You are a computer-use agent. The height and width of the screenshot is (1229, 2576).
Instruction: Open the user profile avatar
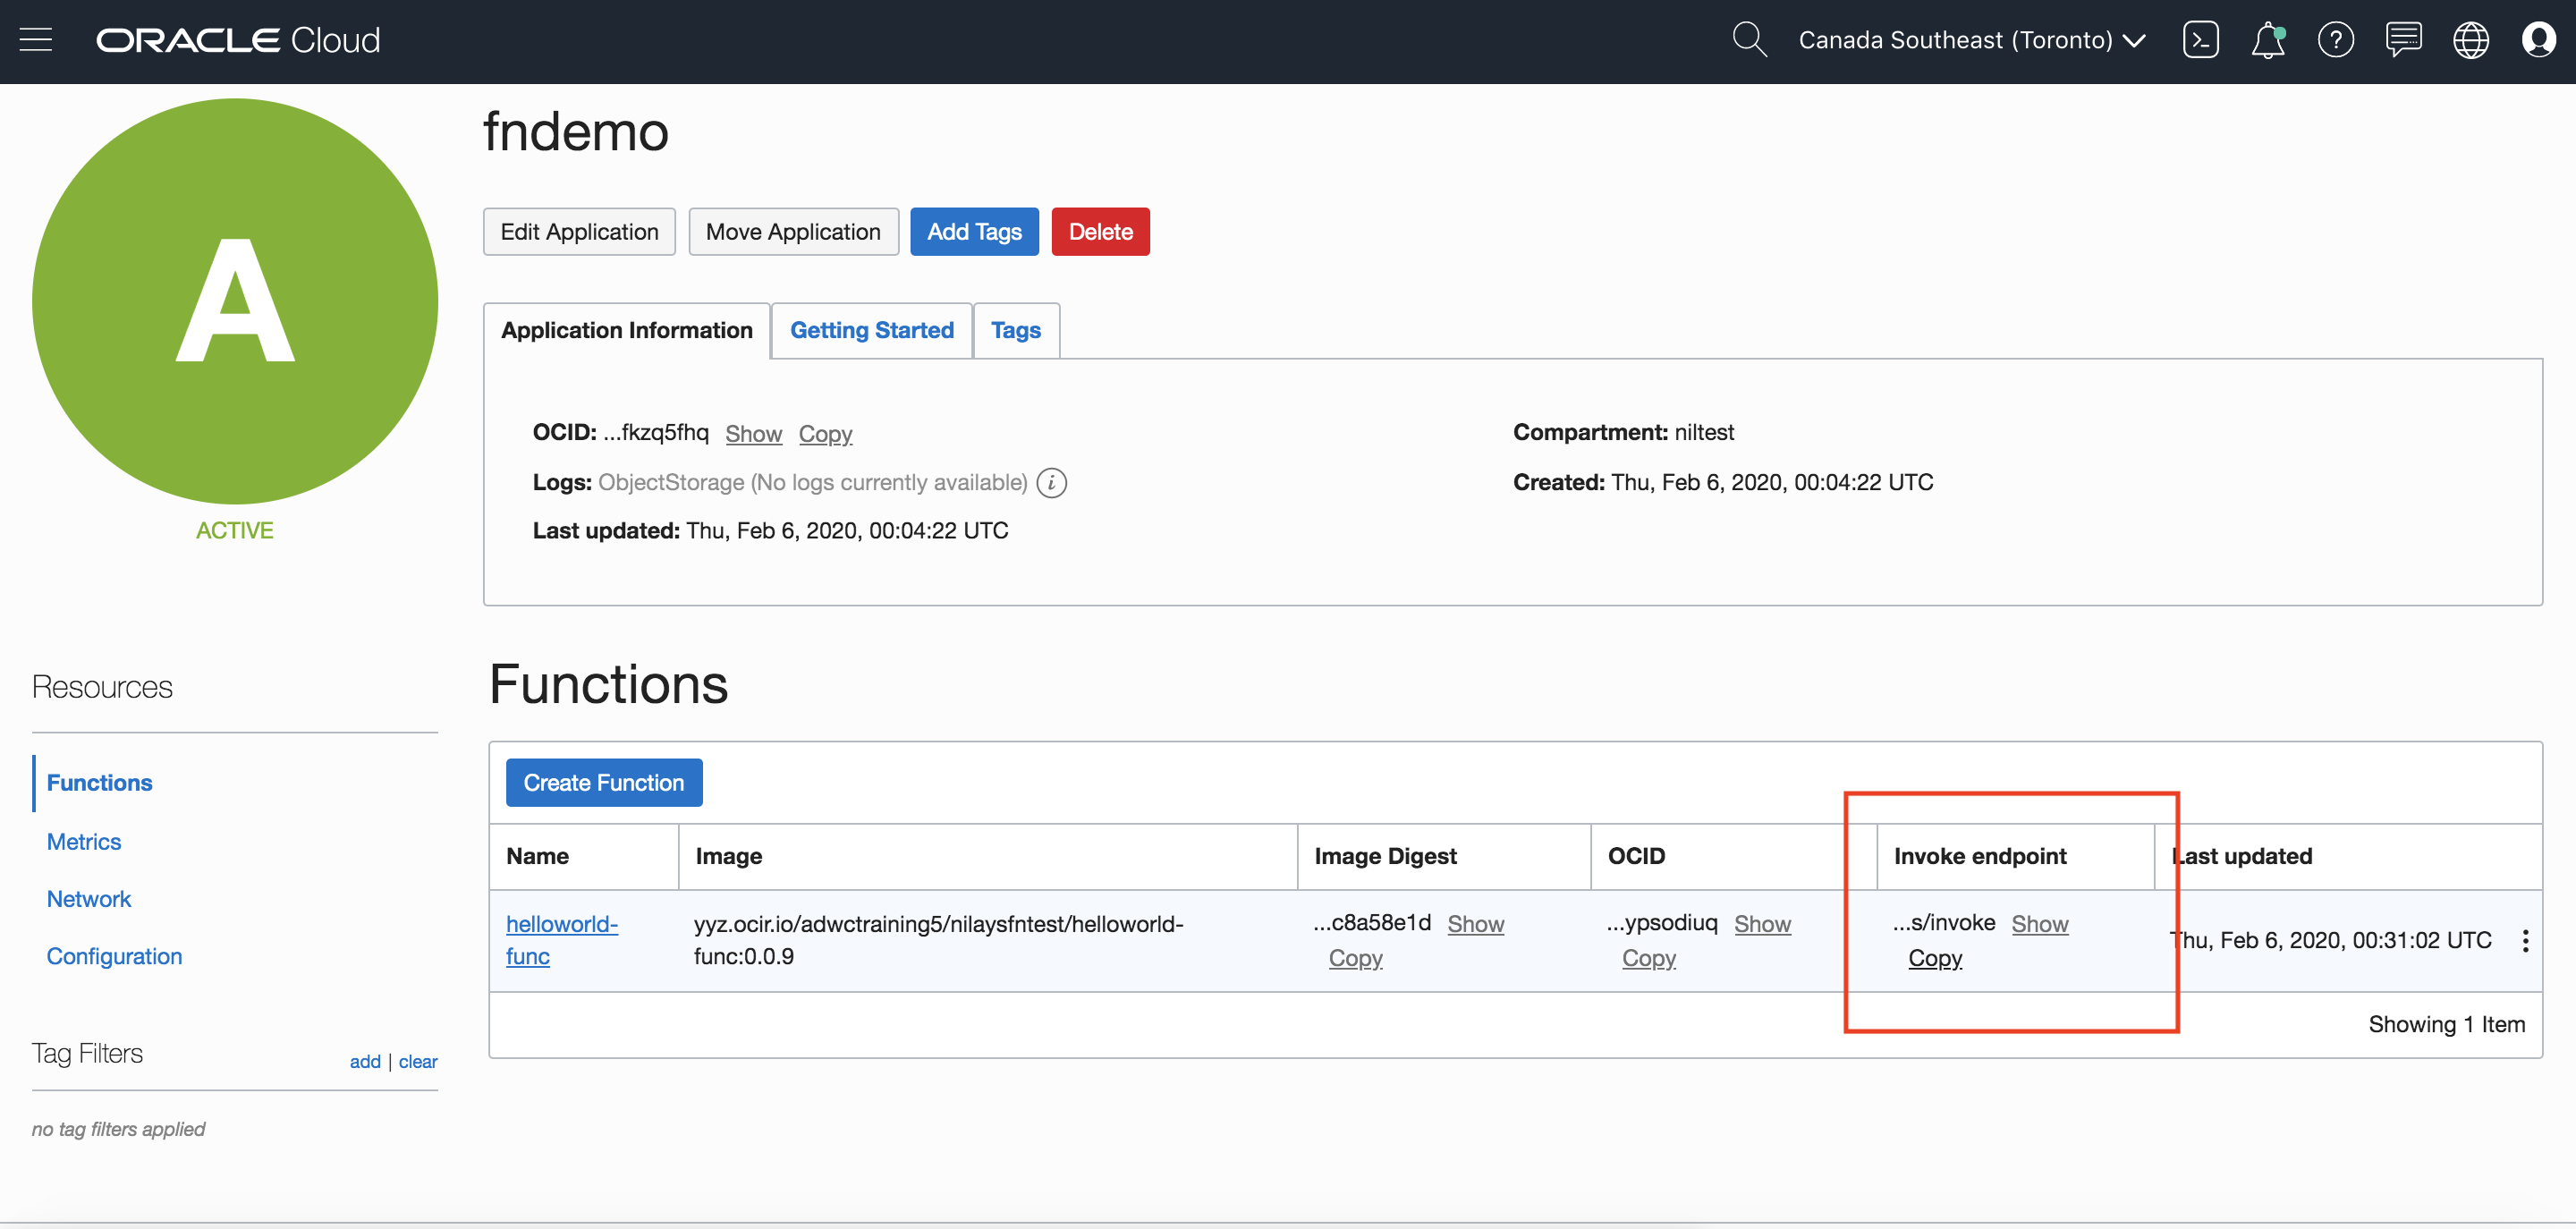tap(2538, 40)
